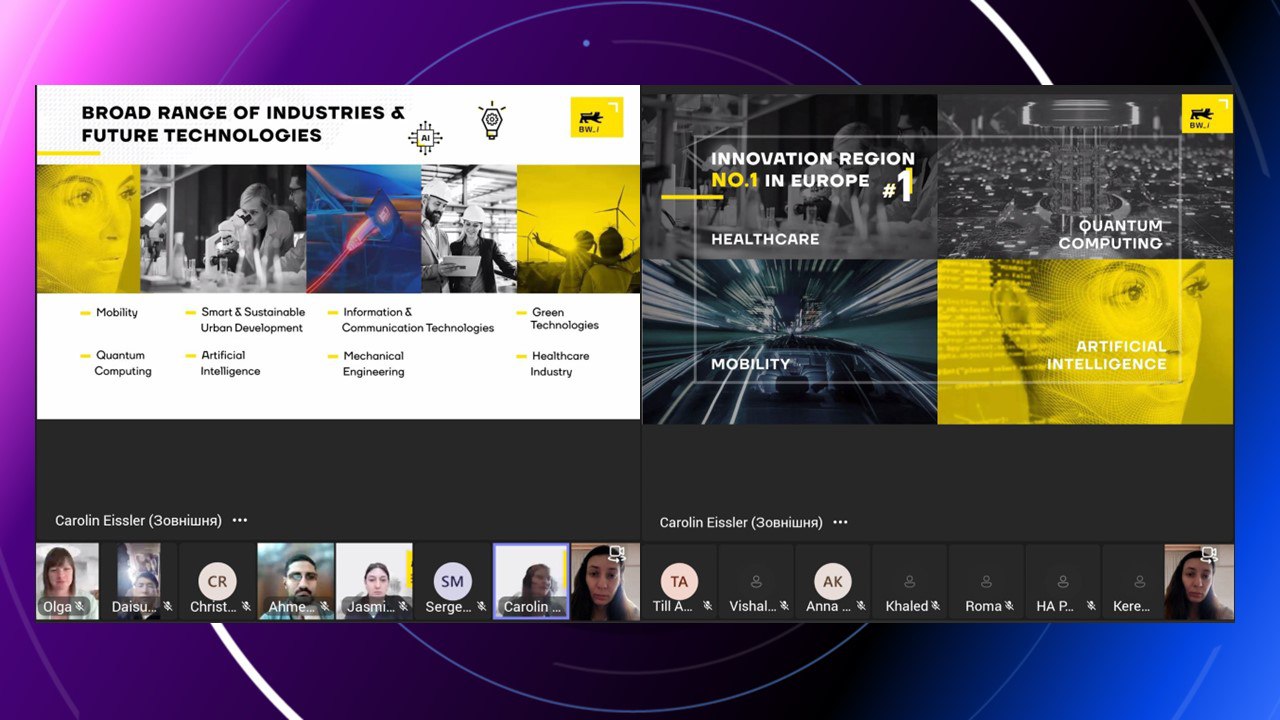Click the muted mic icon next to Anna …

[861, 606]
